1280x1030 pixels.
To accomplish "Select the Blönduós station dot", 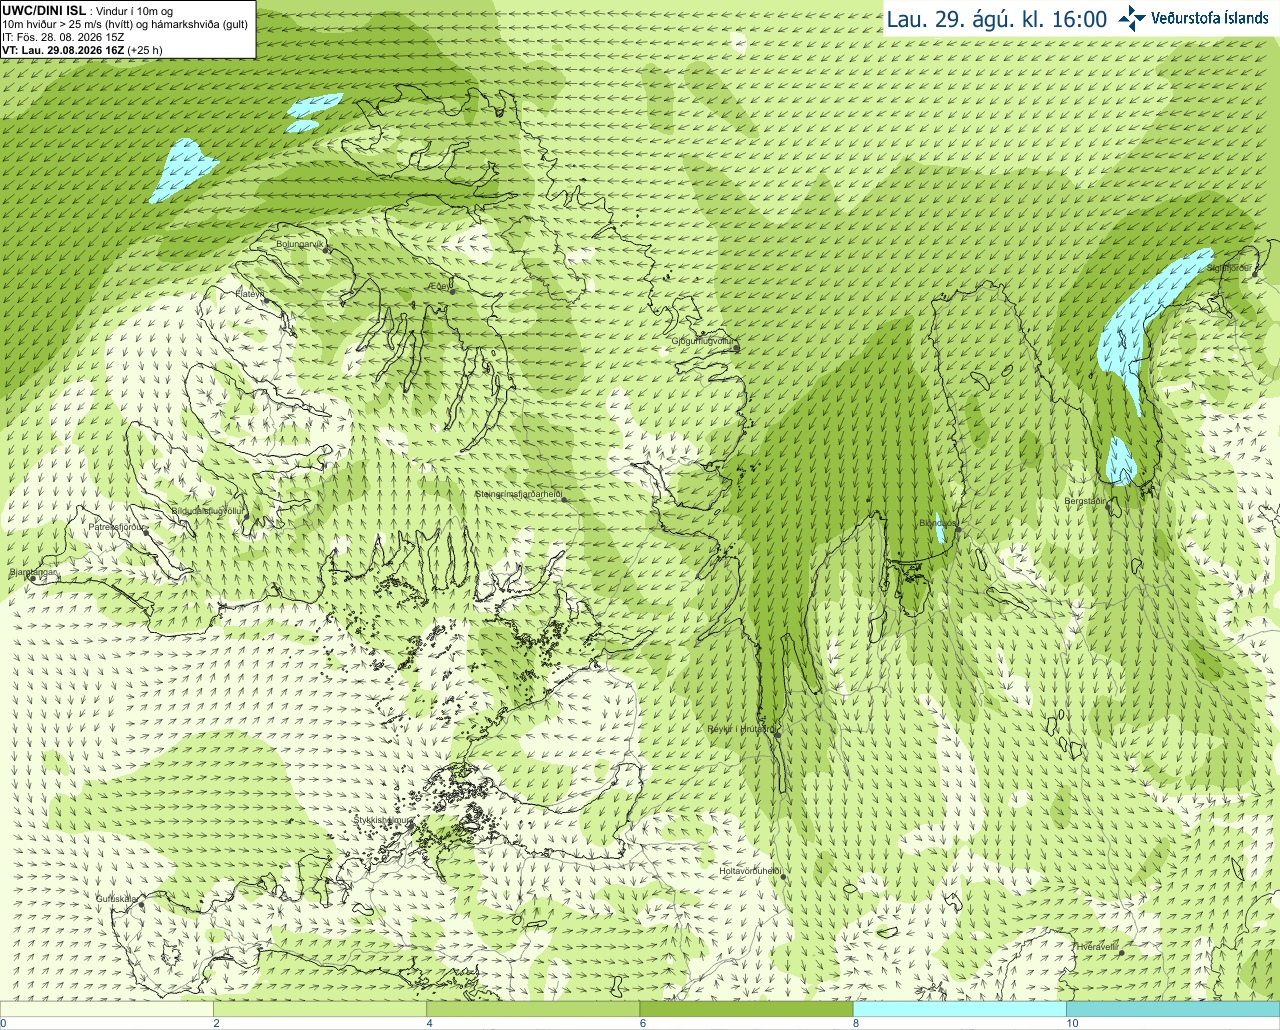I will click(958, 530).
